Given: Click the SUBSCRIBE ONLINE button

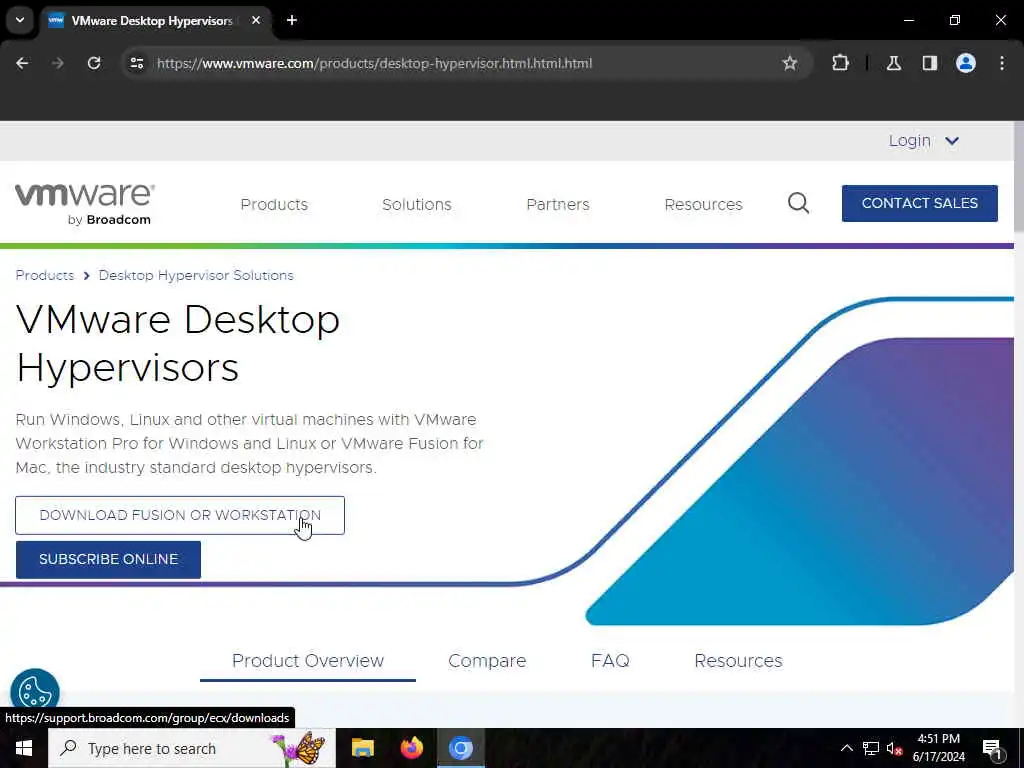Looking at the screenshot, I should point(108,560).
